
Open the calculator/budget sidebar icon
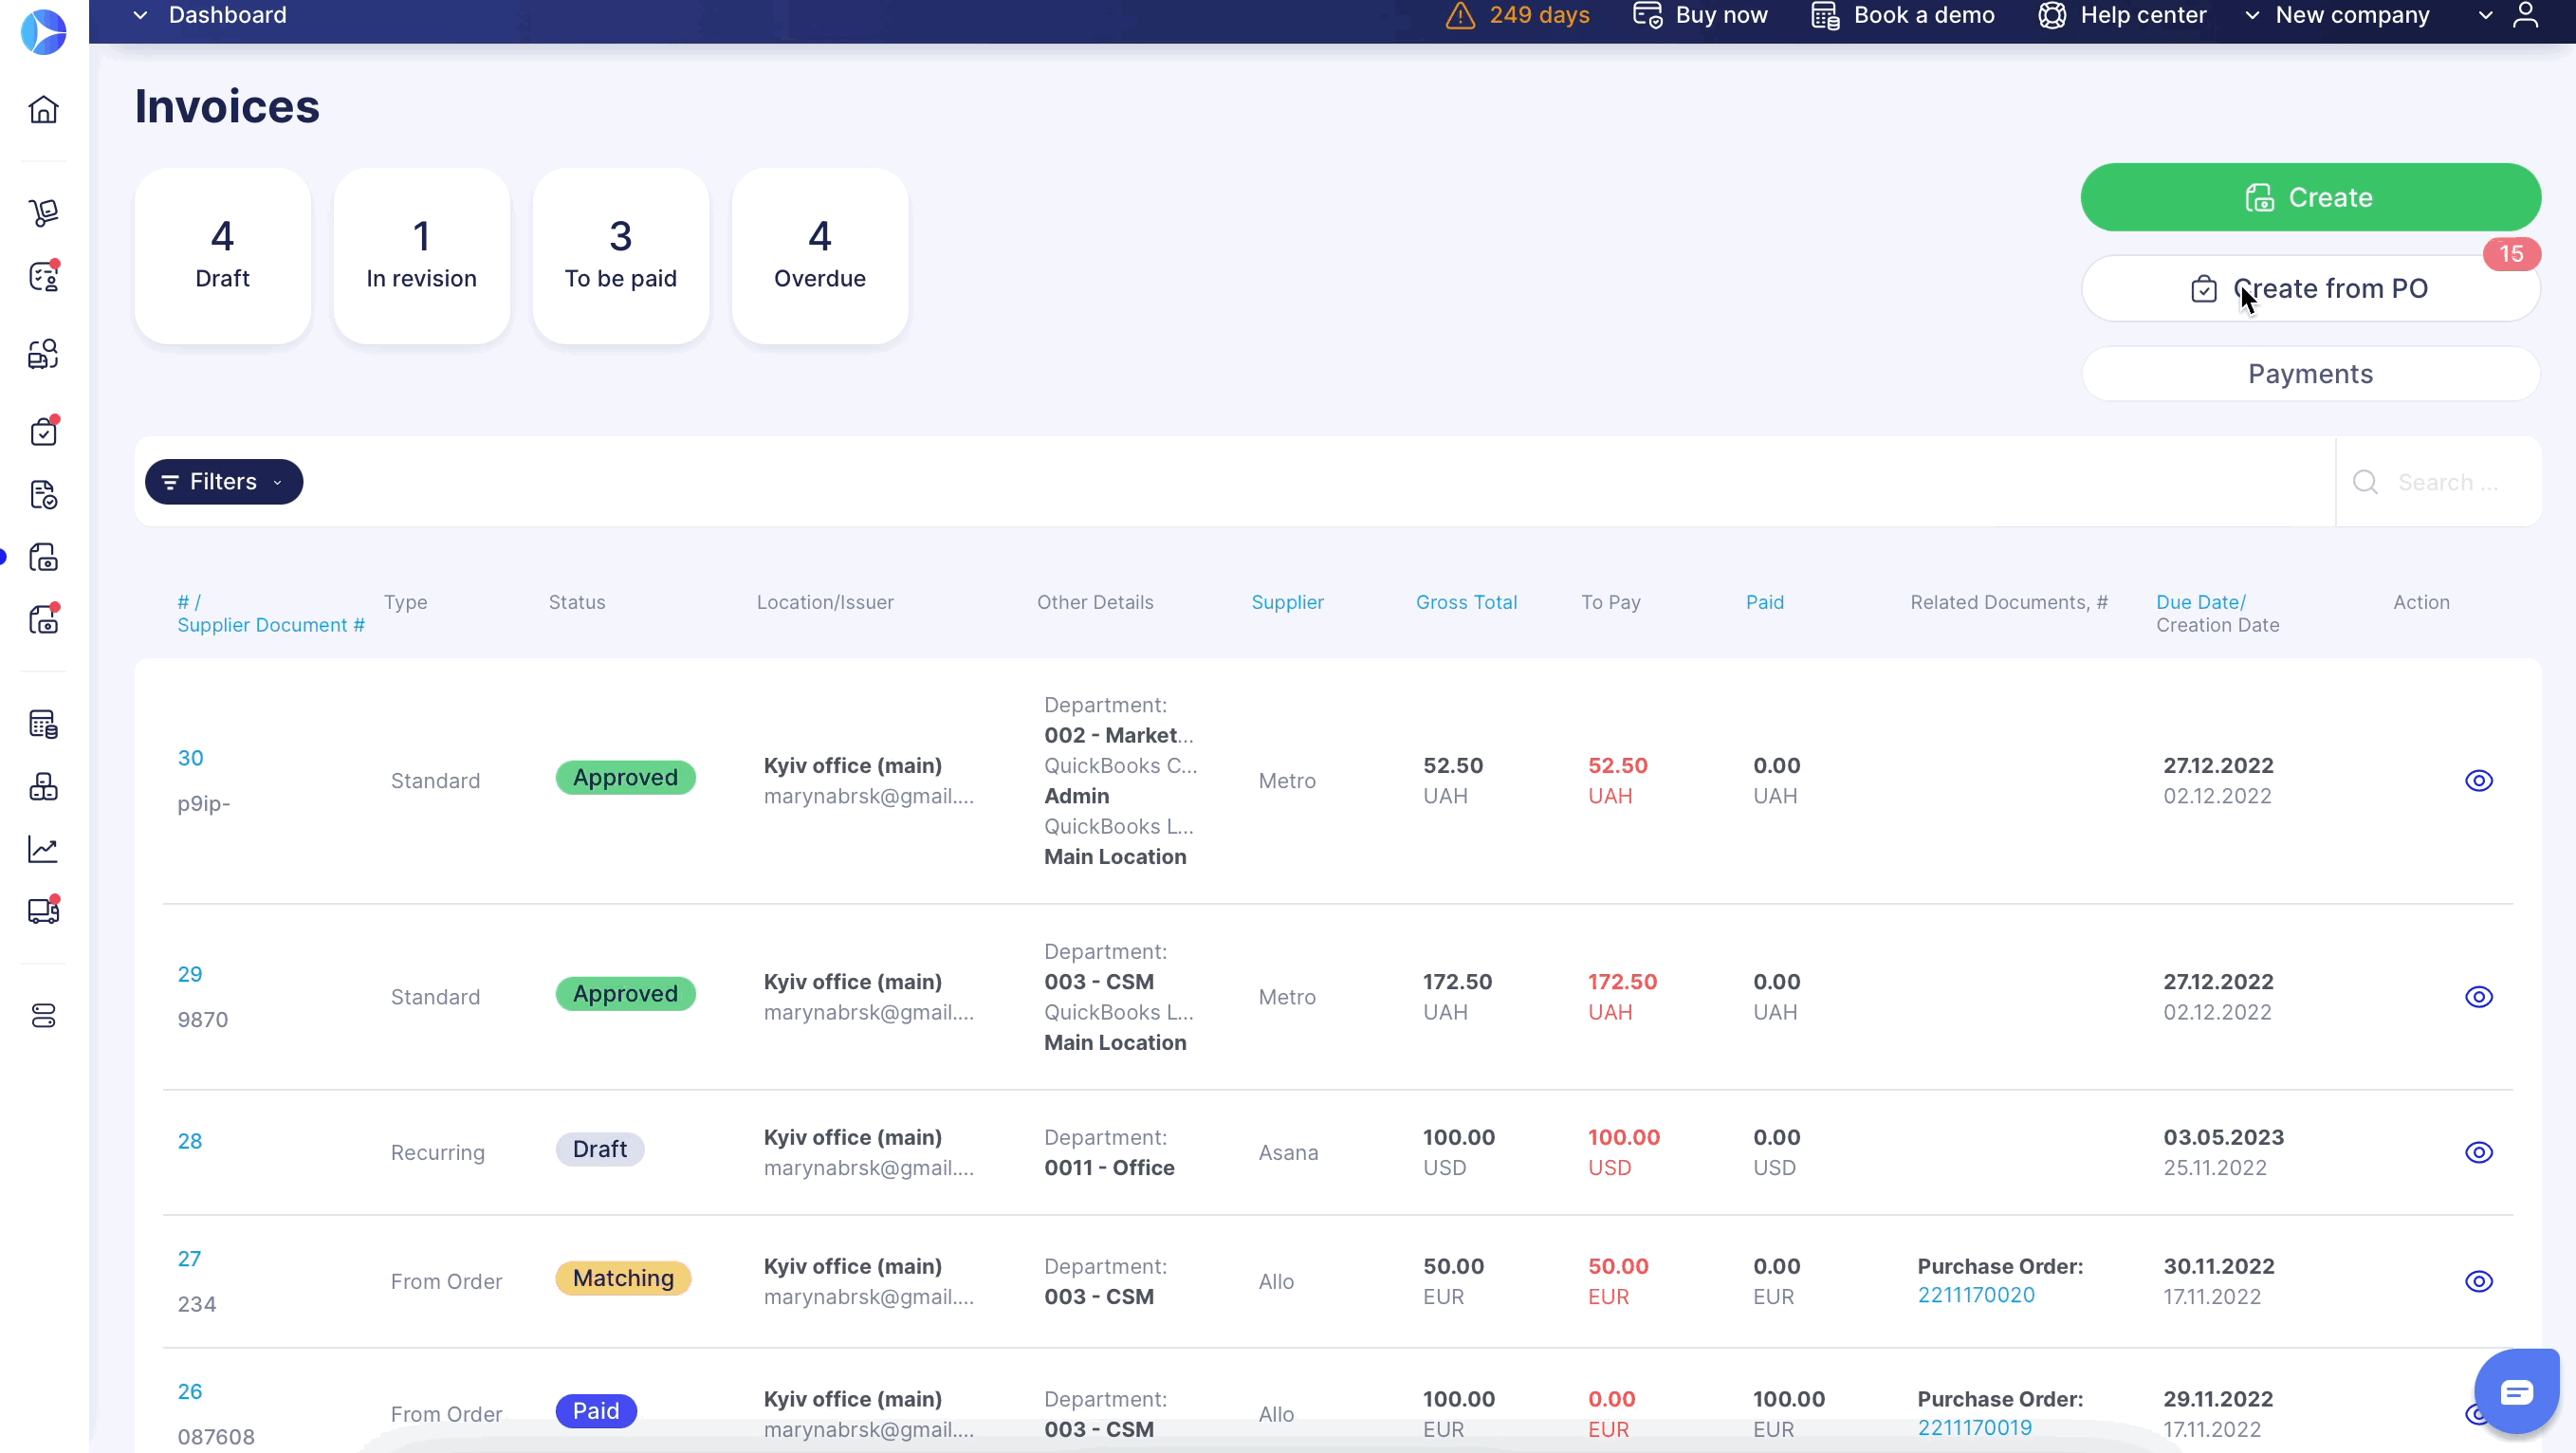[x=43, y=724]
